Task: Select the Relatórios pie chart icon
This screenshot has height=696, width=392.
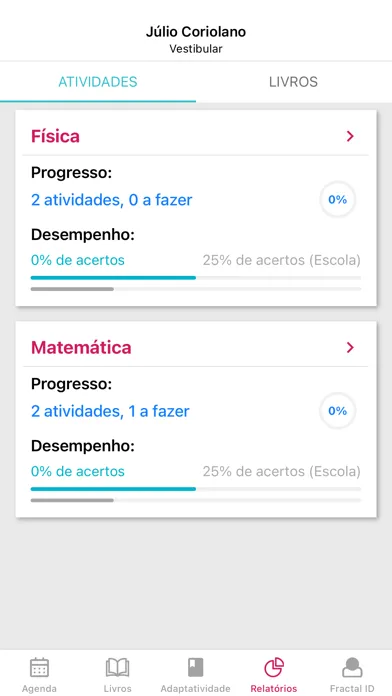Action: 274,667
